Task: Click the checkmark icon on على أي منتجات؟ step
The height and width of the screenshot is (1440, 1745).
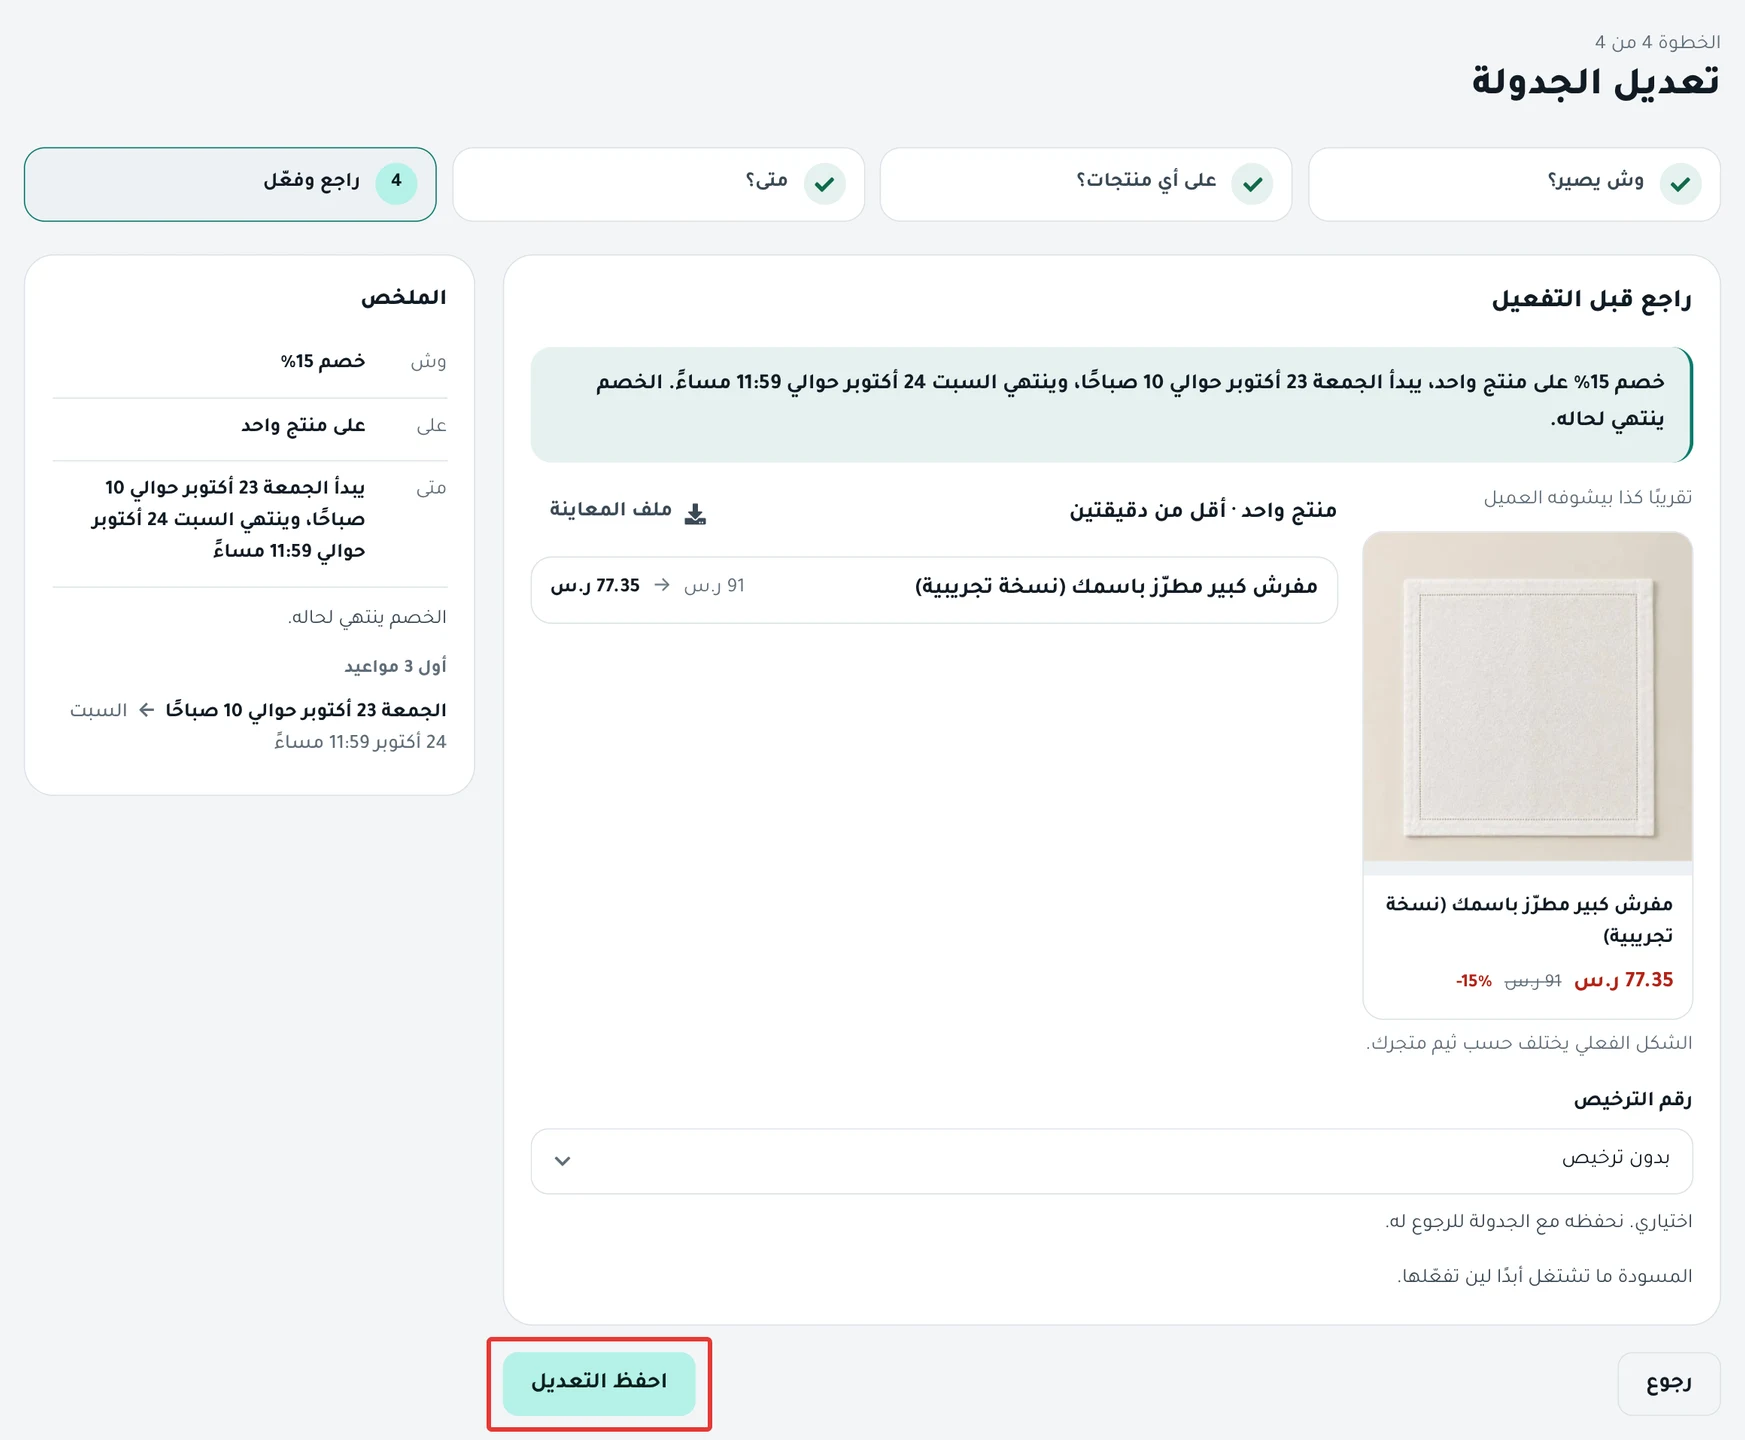Action: (1252, 184)
